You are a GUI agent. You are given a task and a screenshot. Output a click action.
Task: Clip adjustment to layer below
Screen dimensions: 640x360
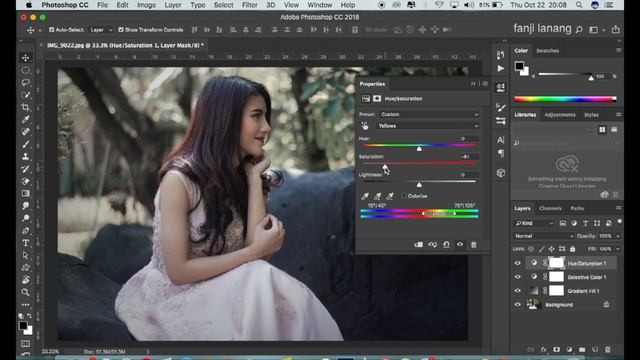(419, 244)
